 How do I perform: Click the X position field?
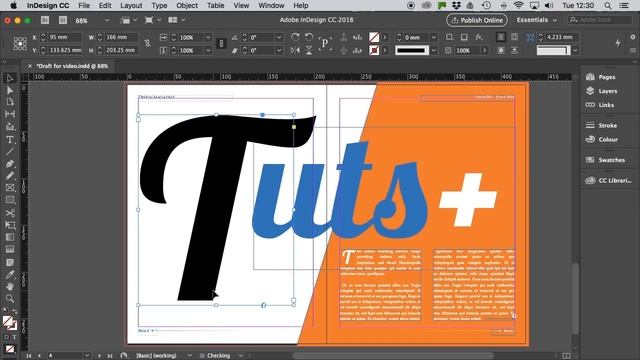click(x=64, y=37)
